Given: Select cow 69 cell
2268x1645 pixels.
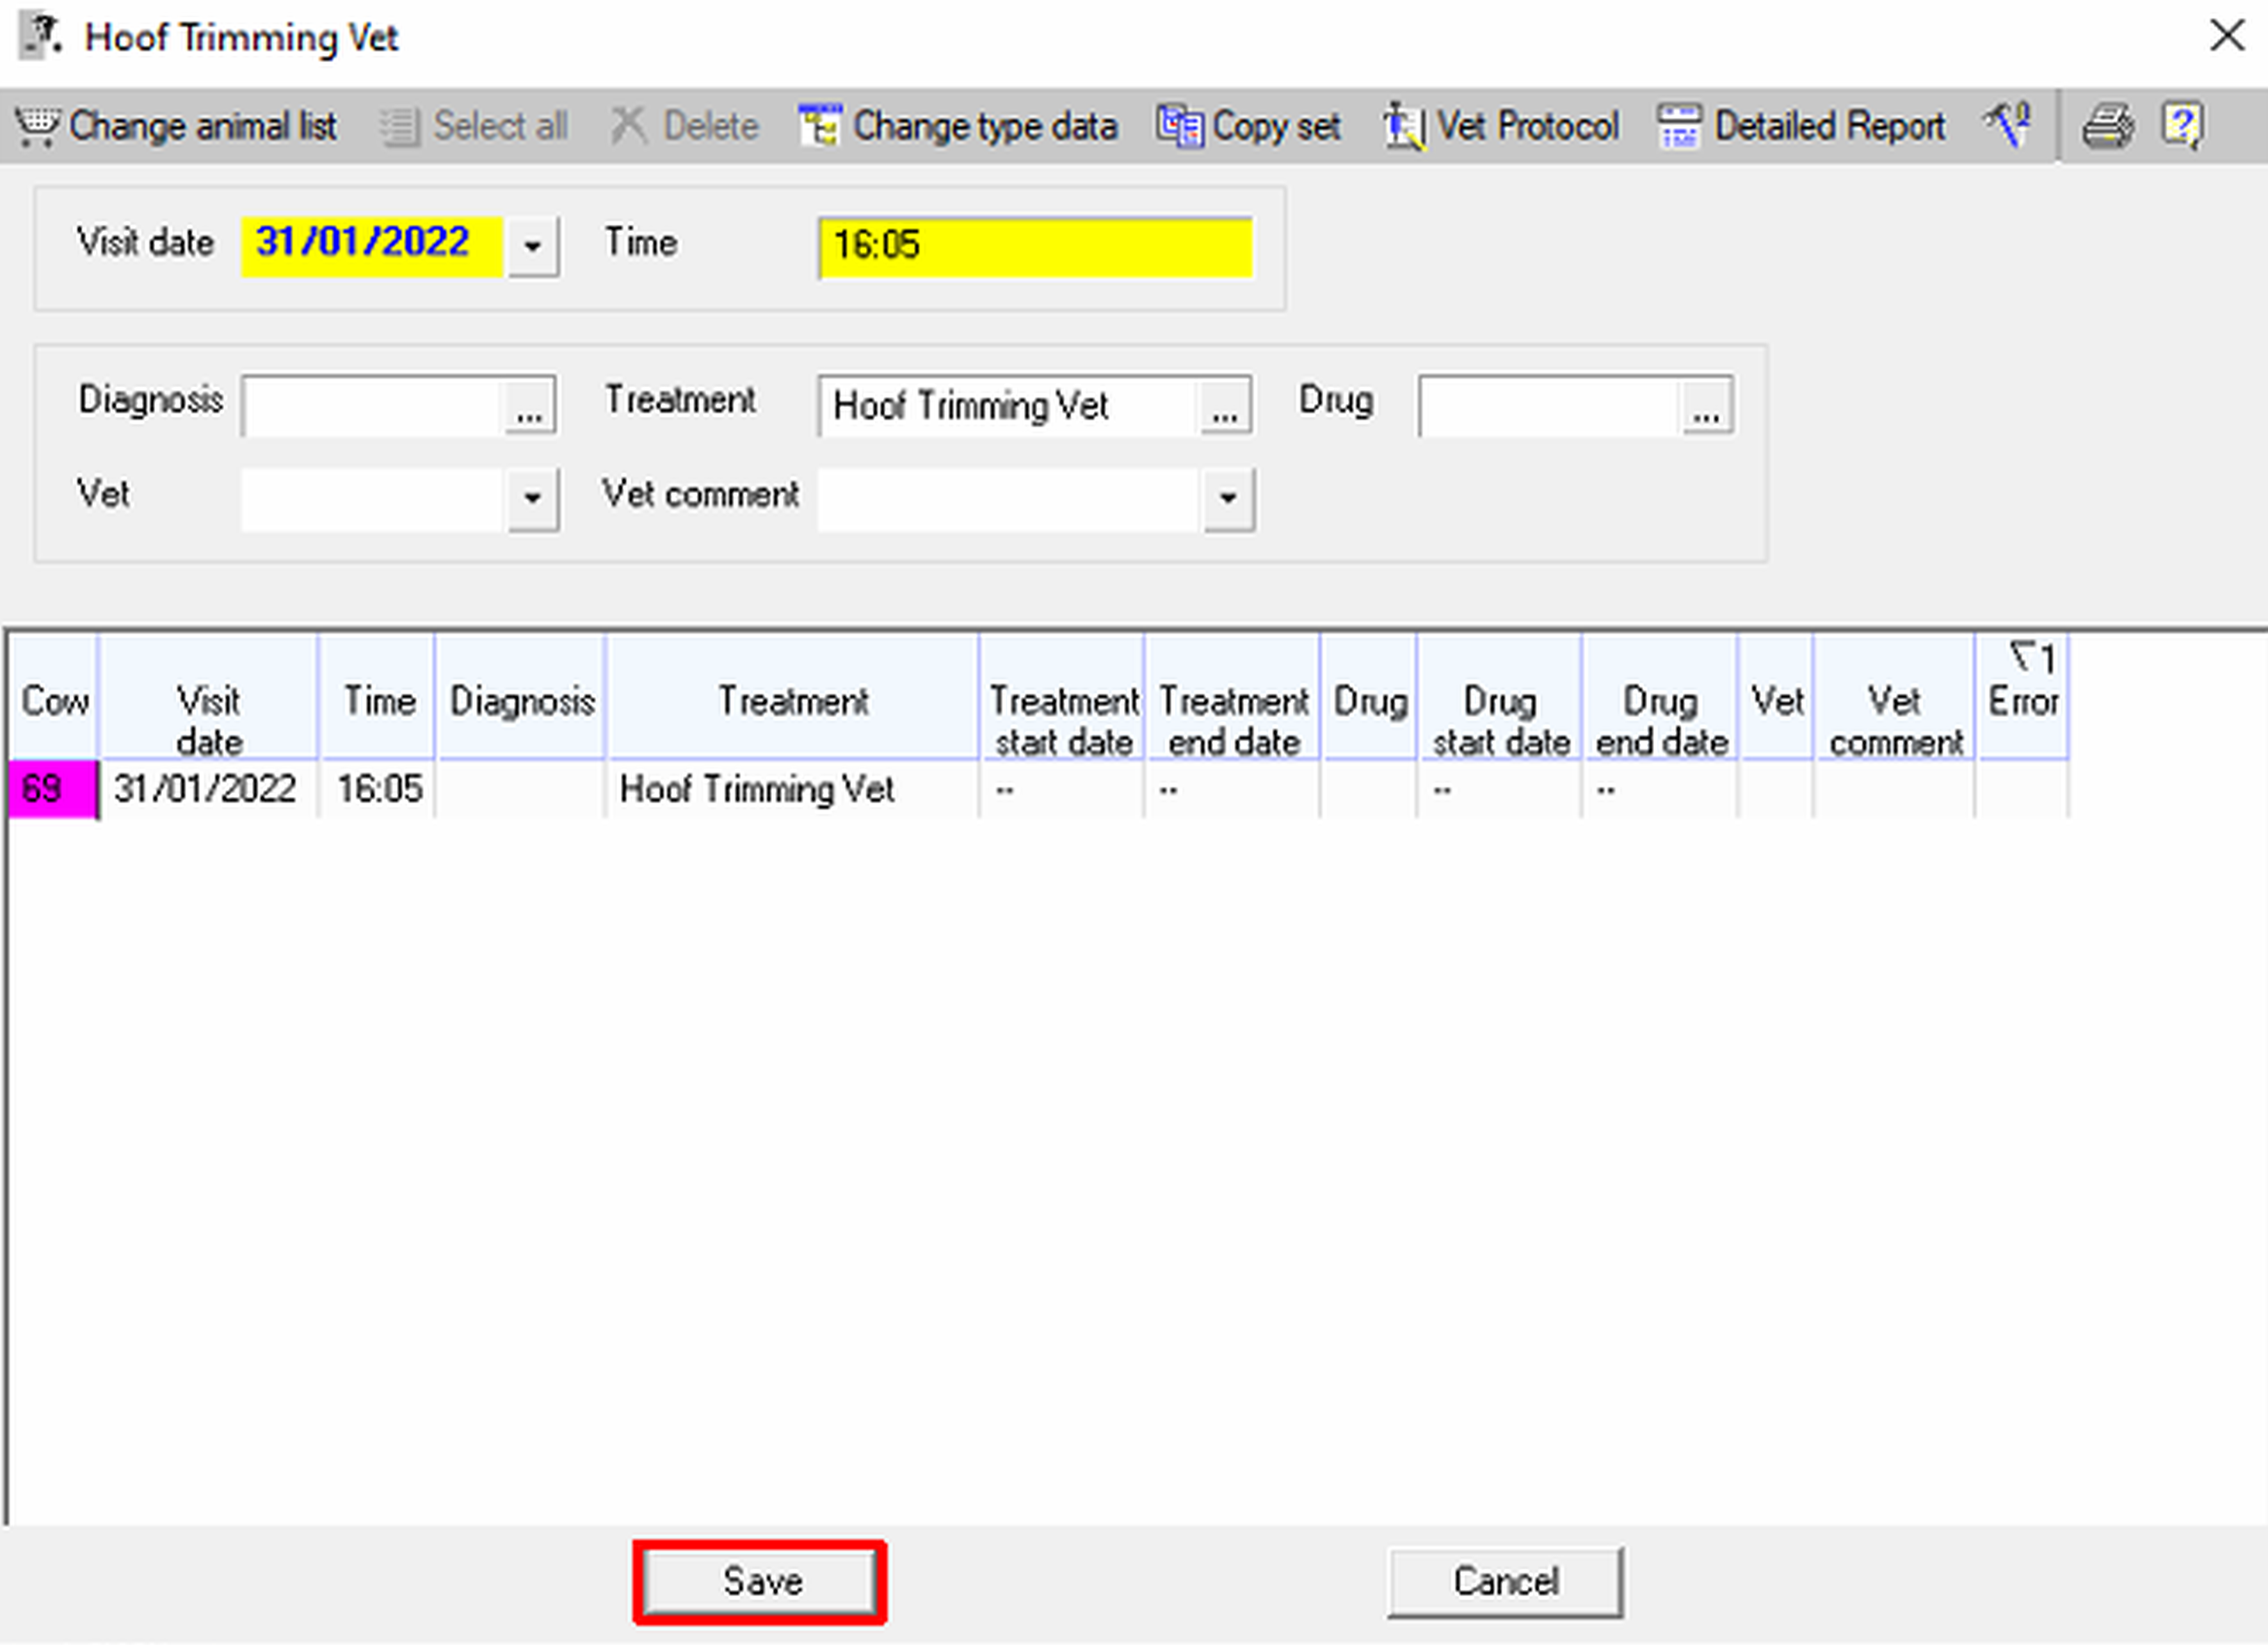Looking at the screenshot, I should pyautogui.click(x=54, y=789).
